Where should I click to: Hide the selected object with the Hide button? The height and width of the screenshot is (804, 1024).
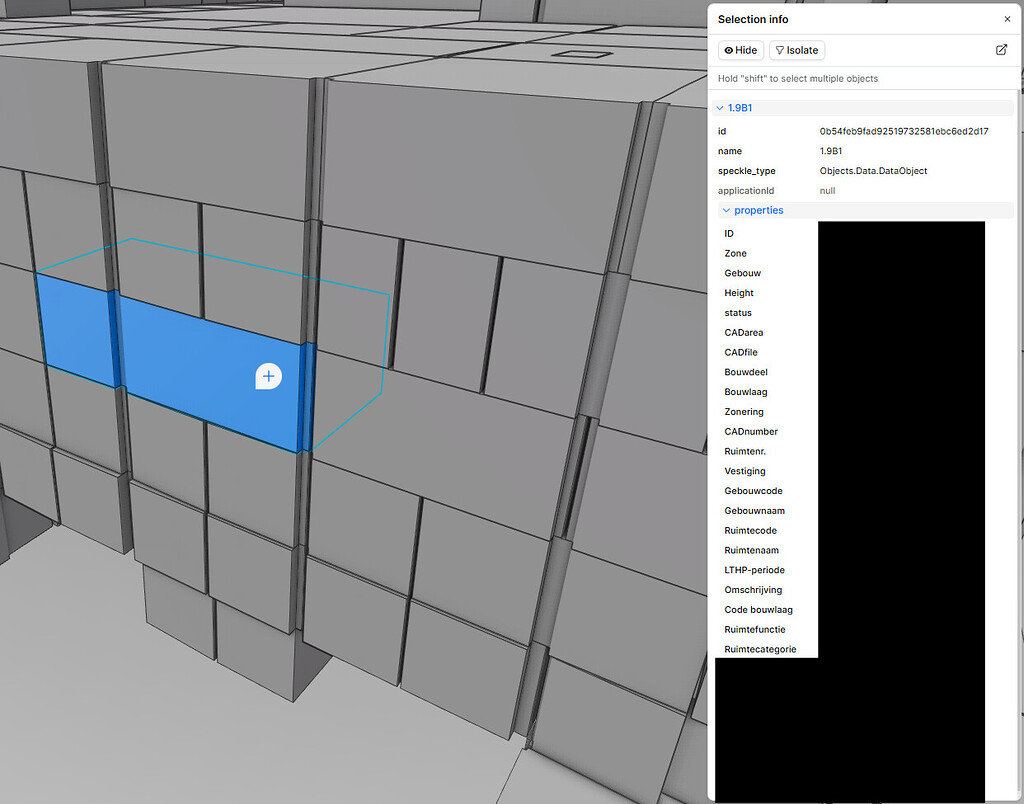(x=741, y=50)
